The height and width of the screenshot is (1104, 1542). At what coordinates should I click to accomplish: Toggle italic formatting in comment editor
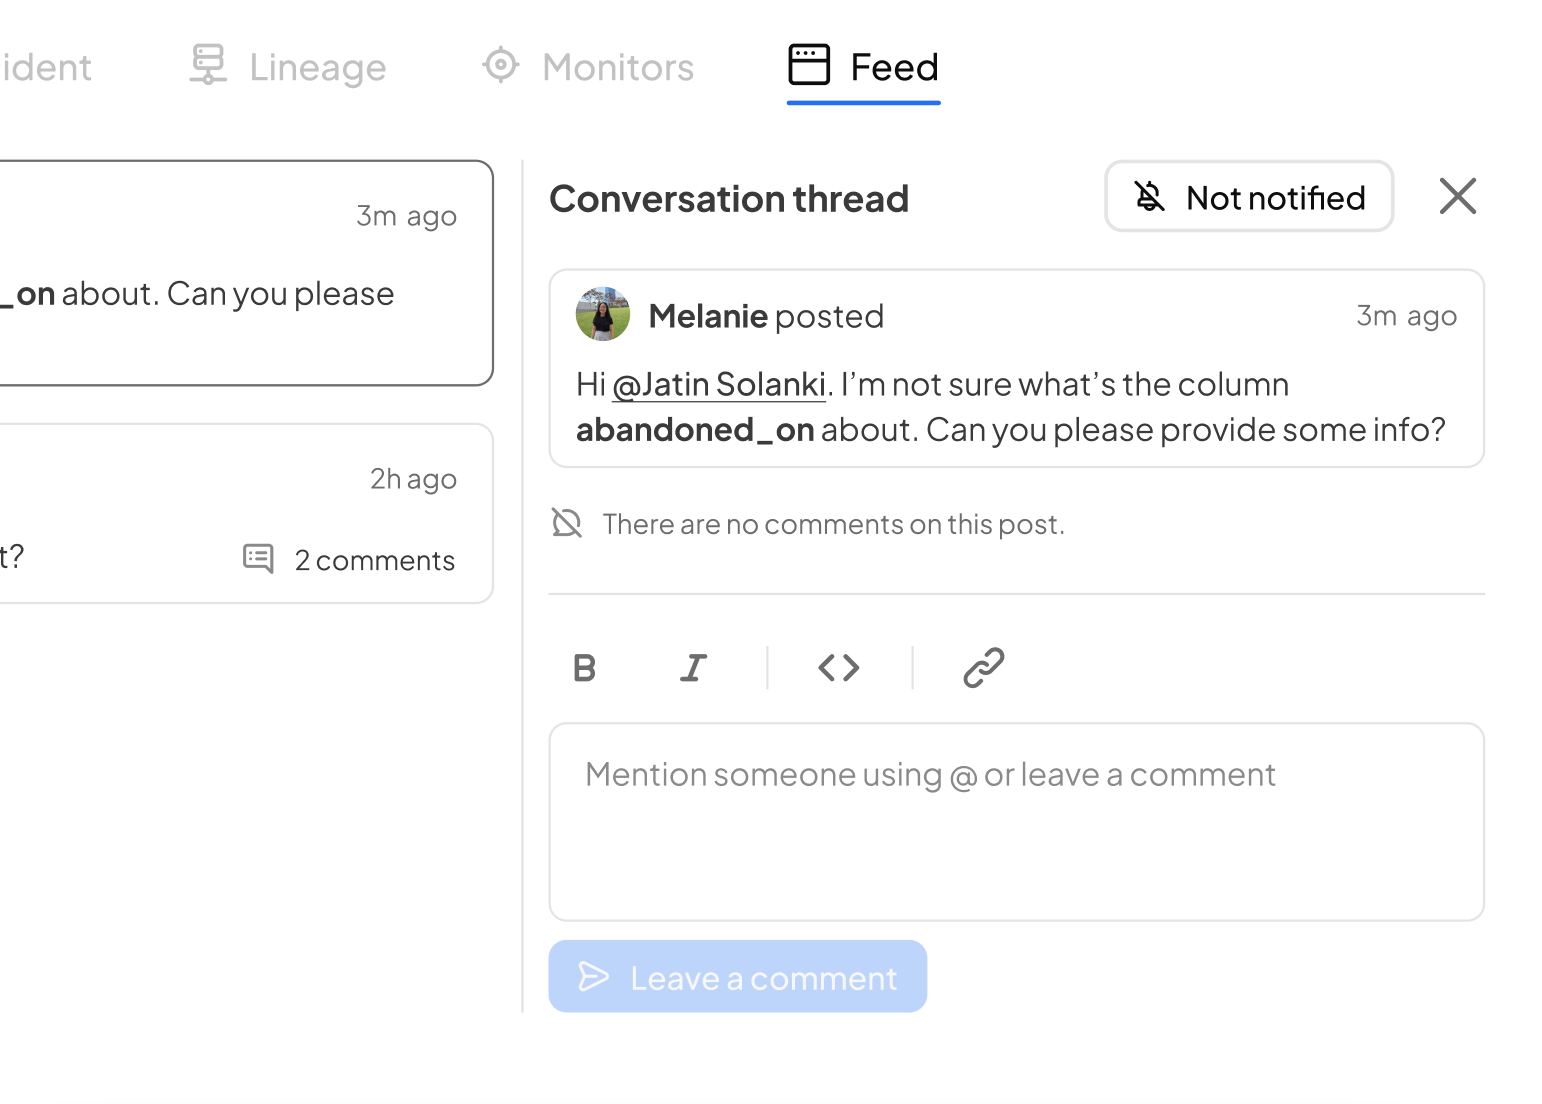pyautogui.click(x=693, y=668)
